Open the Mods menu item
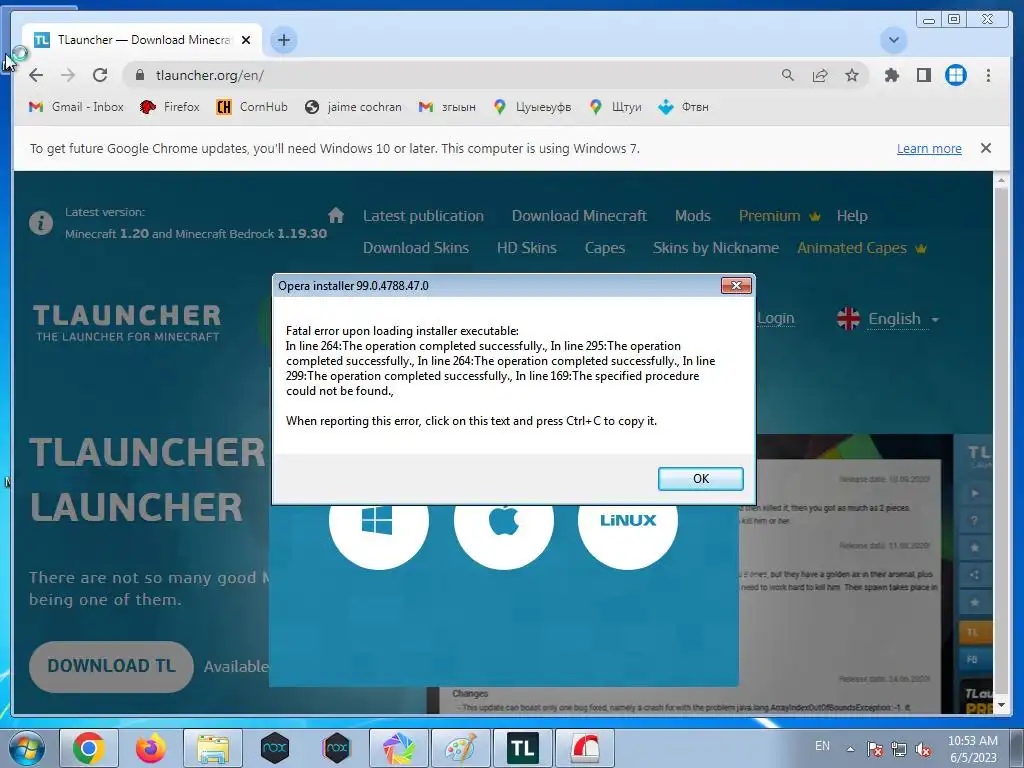Image resolution: width=1024 pixels, height=768 pixels. pyautogui.click(x=692, y=216)
